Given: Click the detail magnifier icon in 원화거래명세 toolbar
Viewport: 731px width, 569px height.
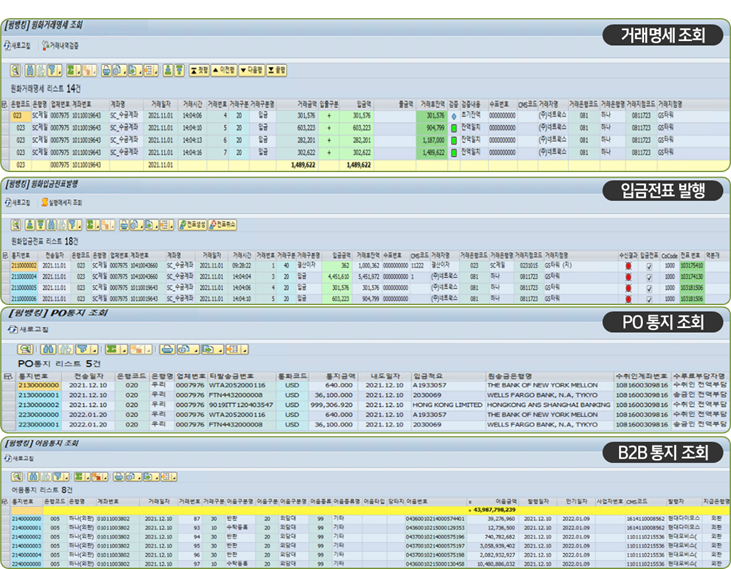Looking at the screenshot, I should (17, 70).
